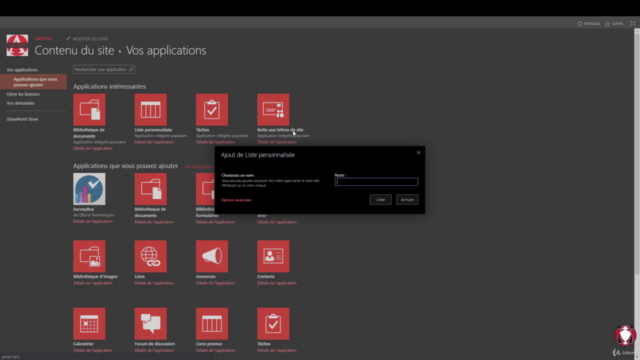Click the Liens promus app icon

(212, 323)
